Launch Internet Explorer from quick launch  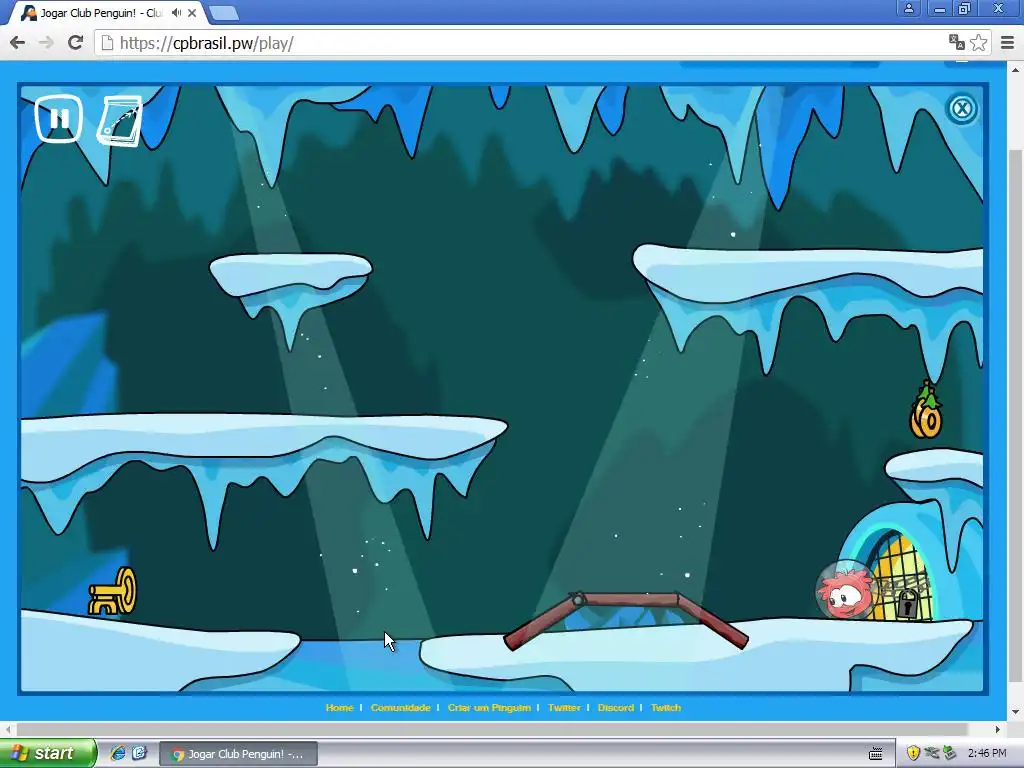[118, 753]
